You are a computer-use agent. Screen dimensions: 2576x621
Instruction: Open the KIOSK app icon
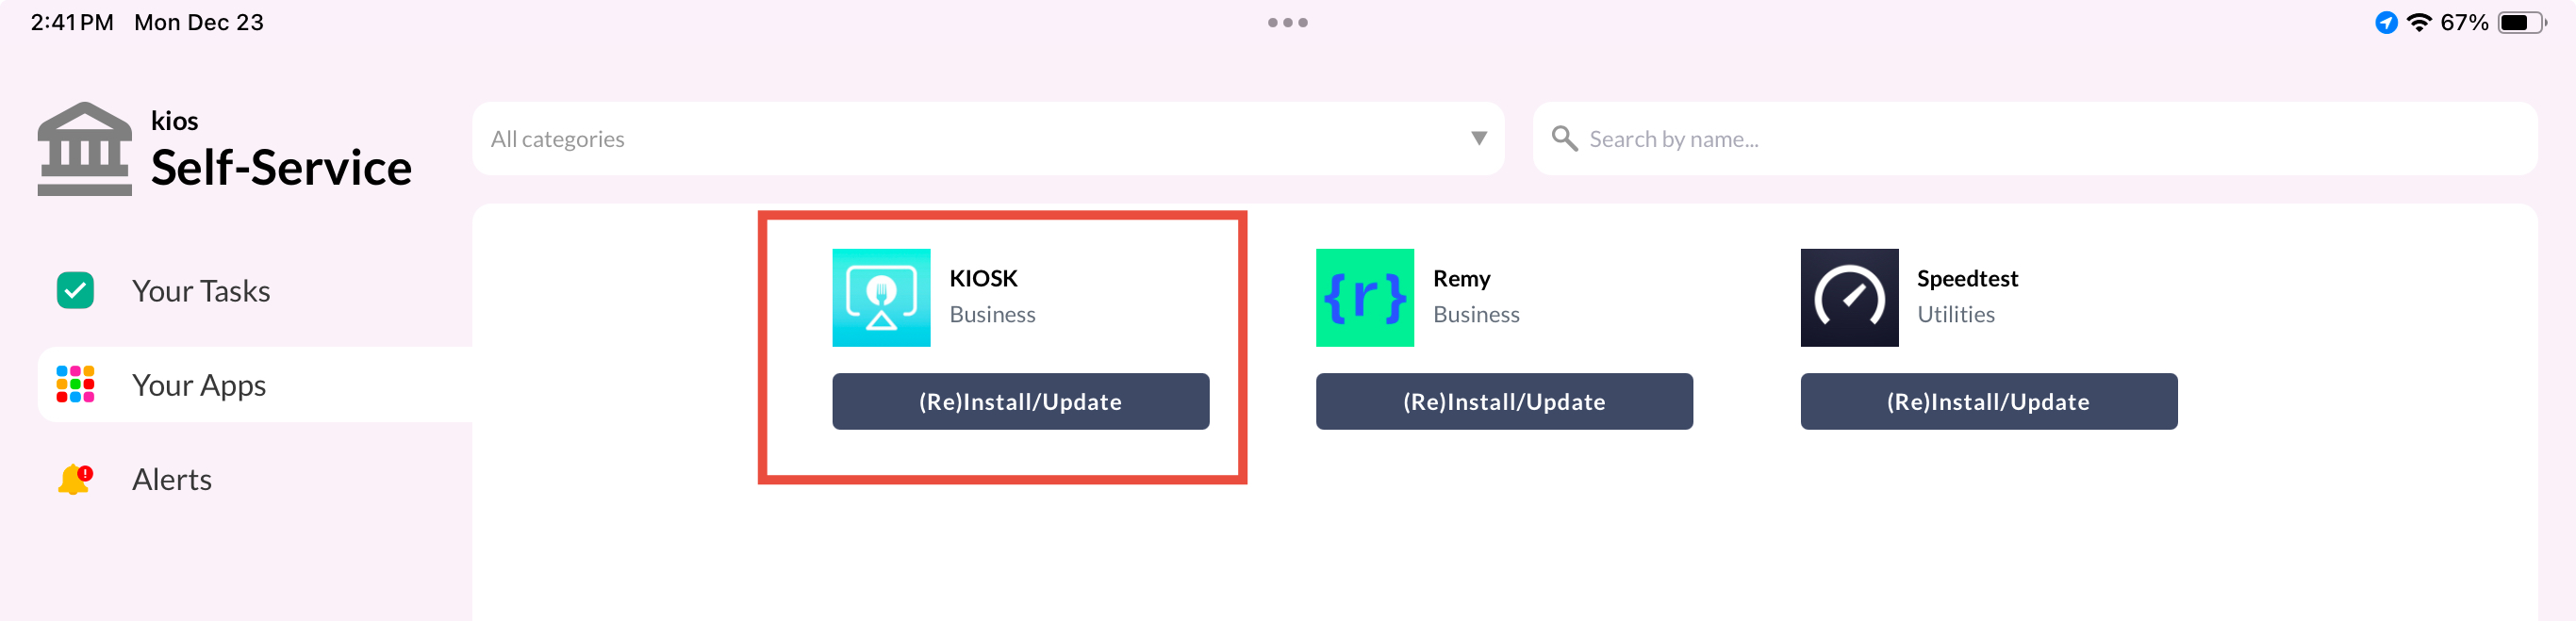tap(881, 298)
